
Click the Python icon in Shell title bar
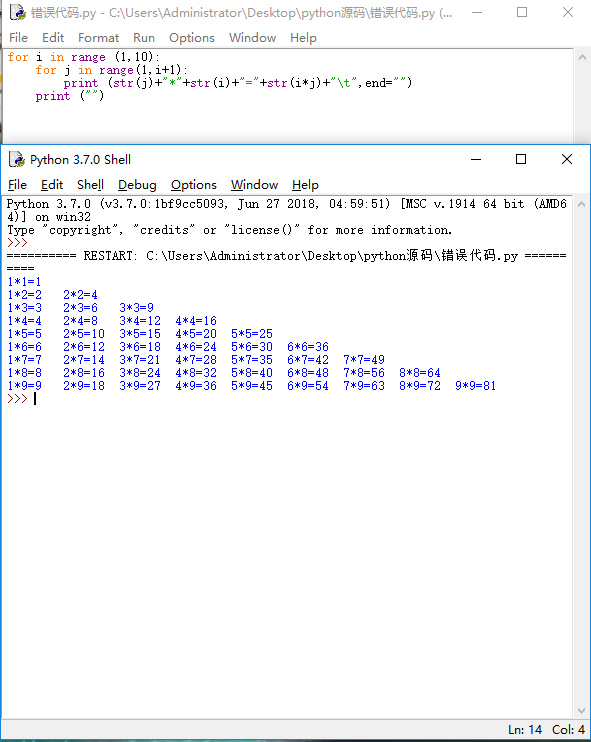pyautogui.click(x=17, y=159)
